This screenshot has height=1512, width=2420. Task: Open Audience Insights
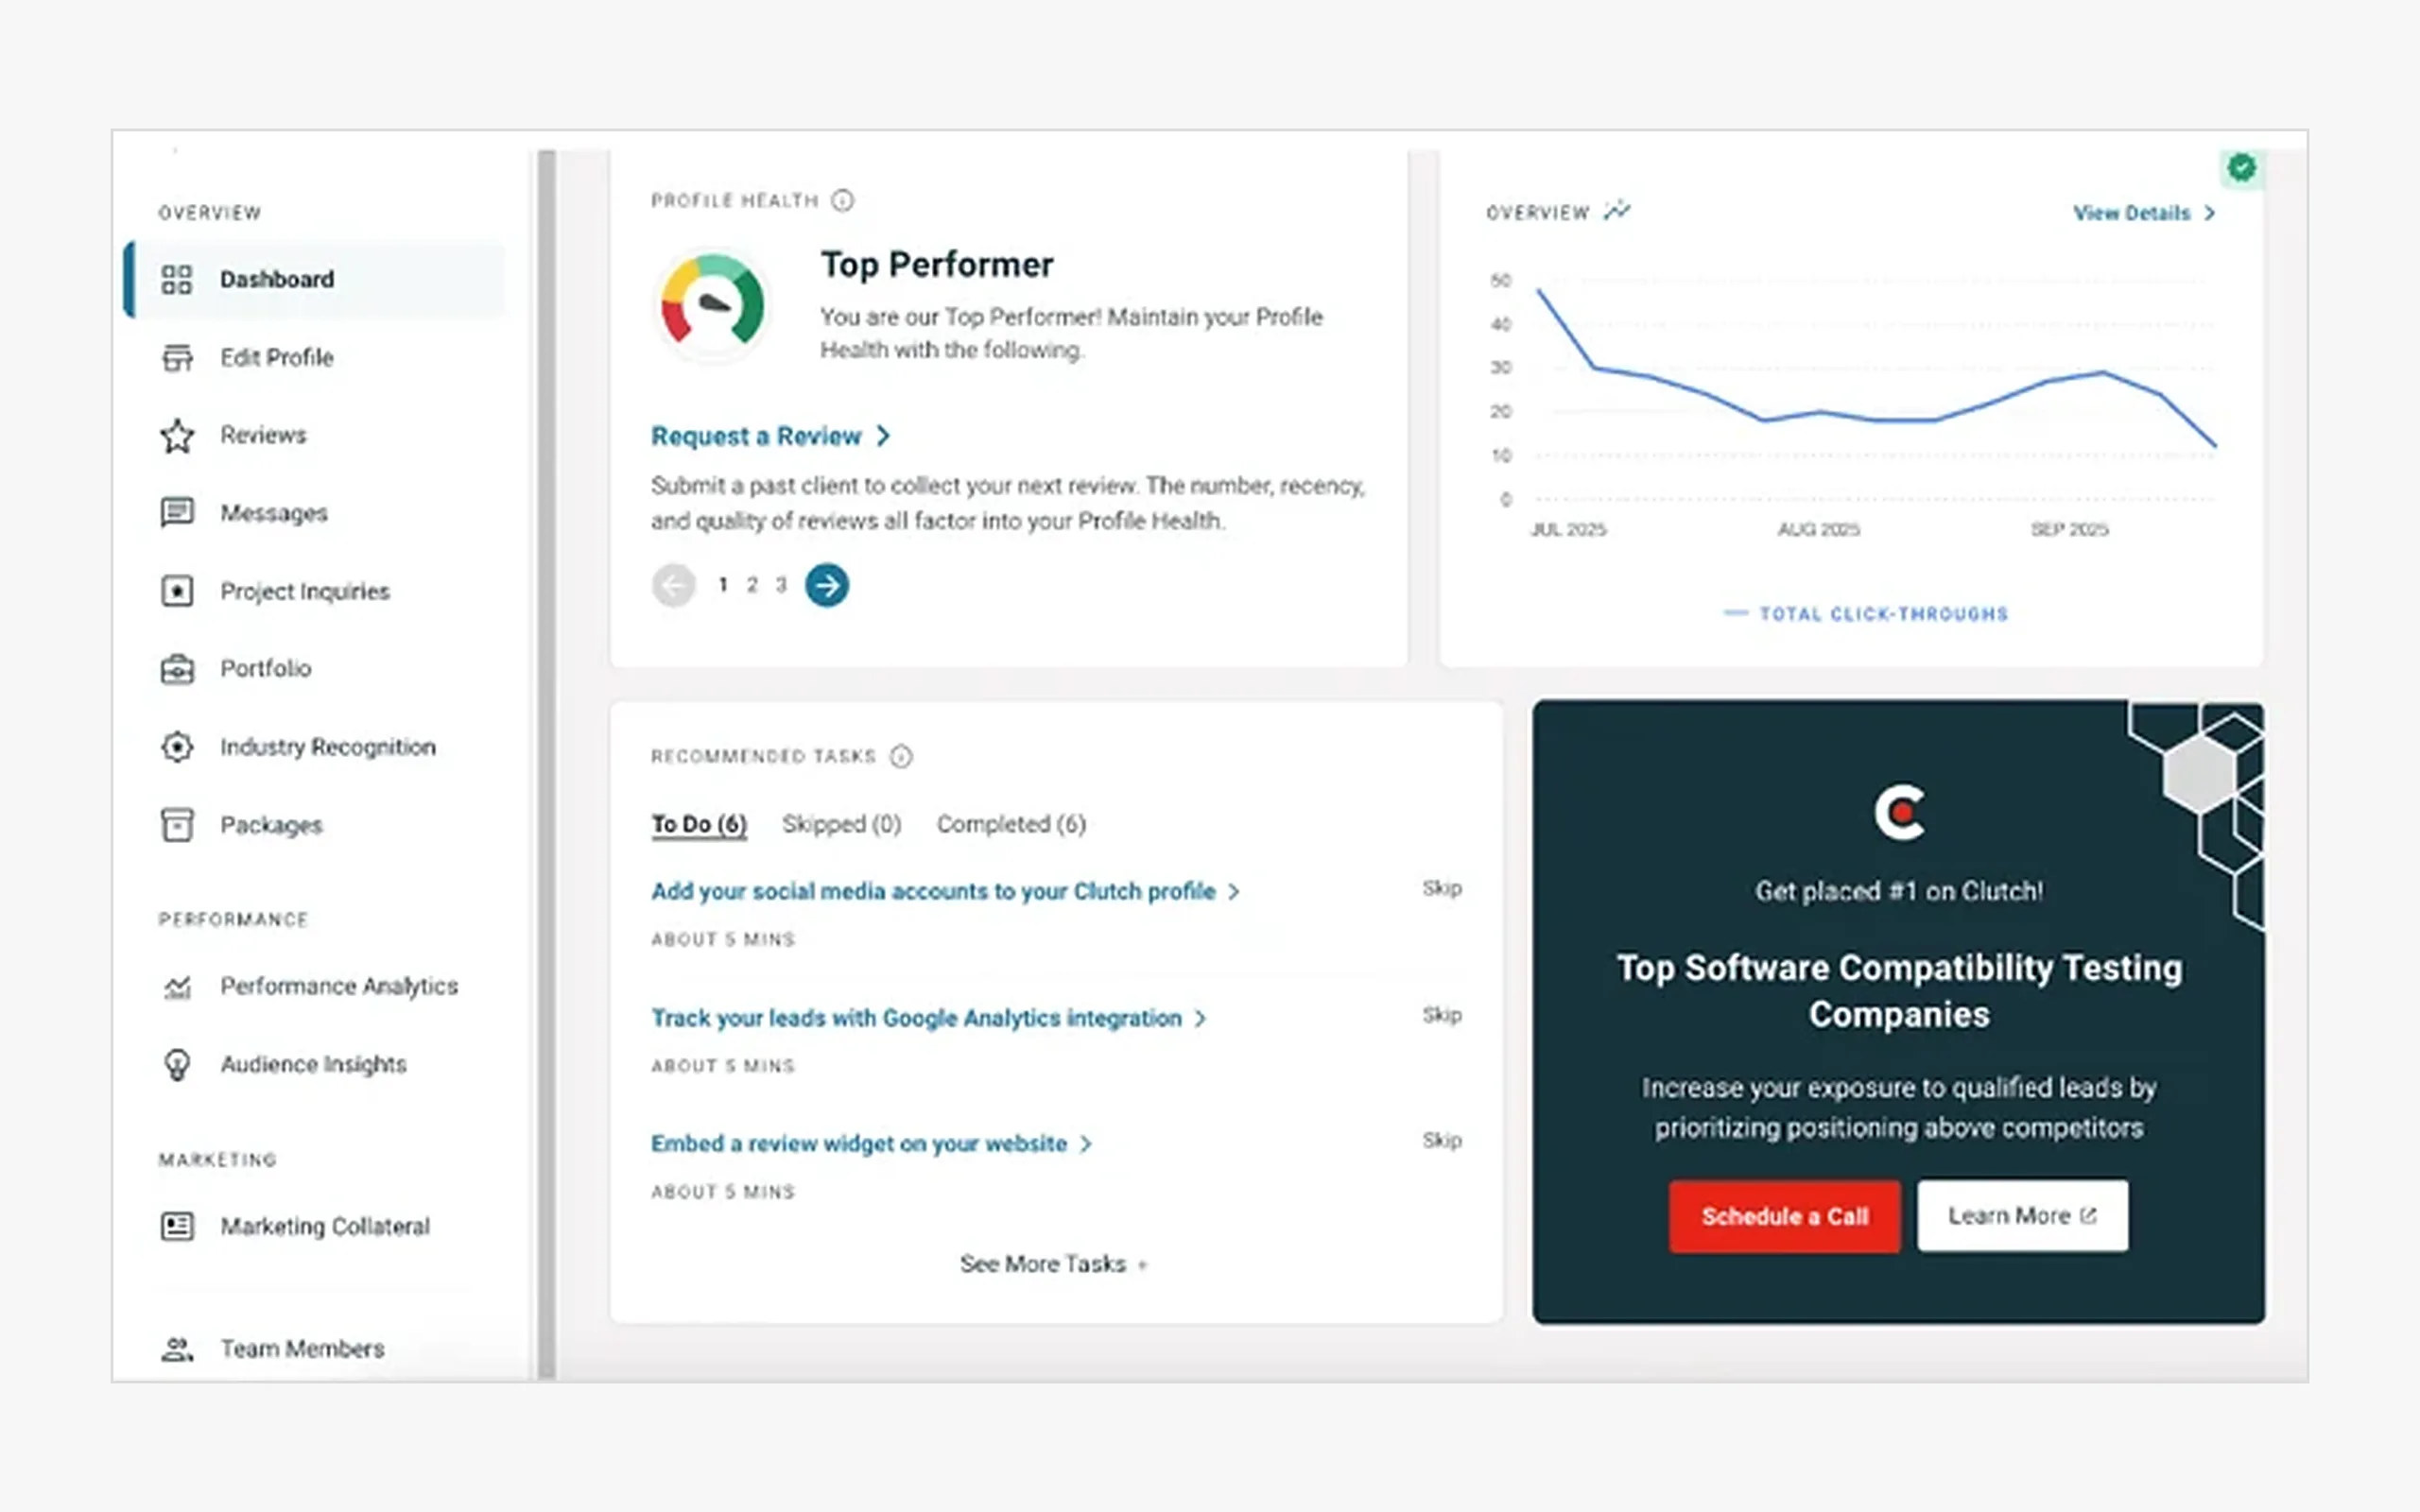tap(316, 1065)
